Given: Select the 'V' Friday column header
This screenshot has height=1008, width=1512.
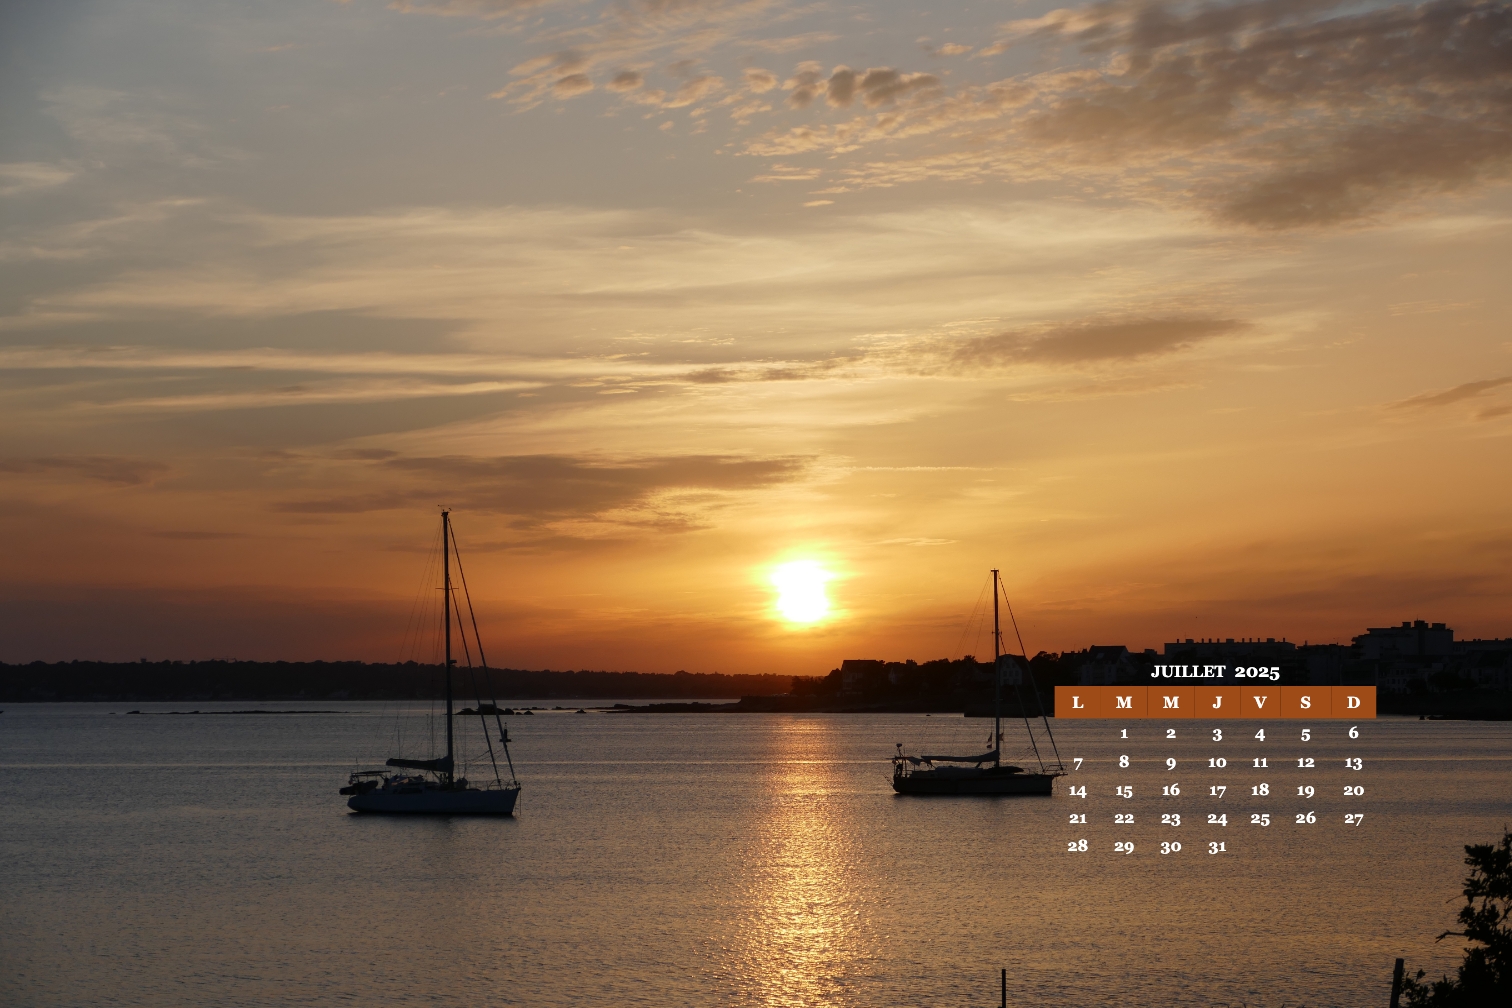Looking at the screenshot, I should tap(1260, 702).
